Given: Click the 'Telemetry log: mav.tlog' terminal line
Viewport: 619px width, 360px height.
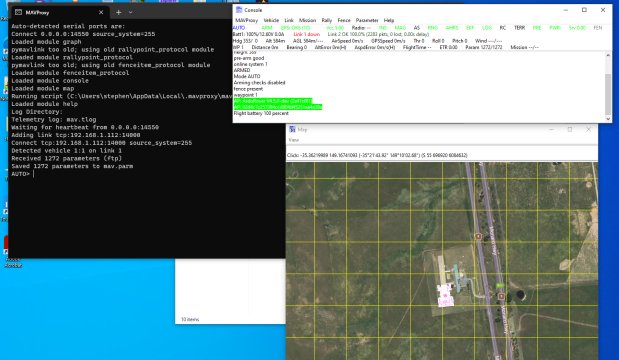Looking at the screenshot, I should 54,119.
